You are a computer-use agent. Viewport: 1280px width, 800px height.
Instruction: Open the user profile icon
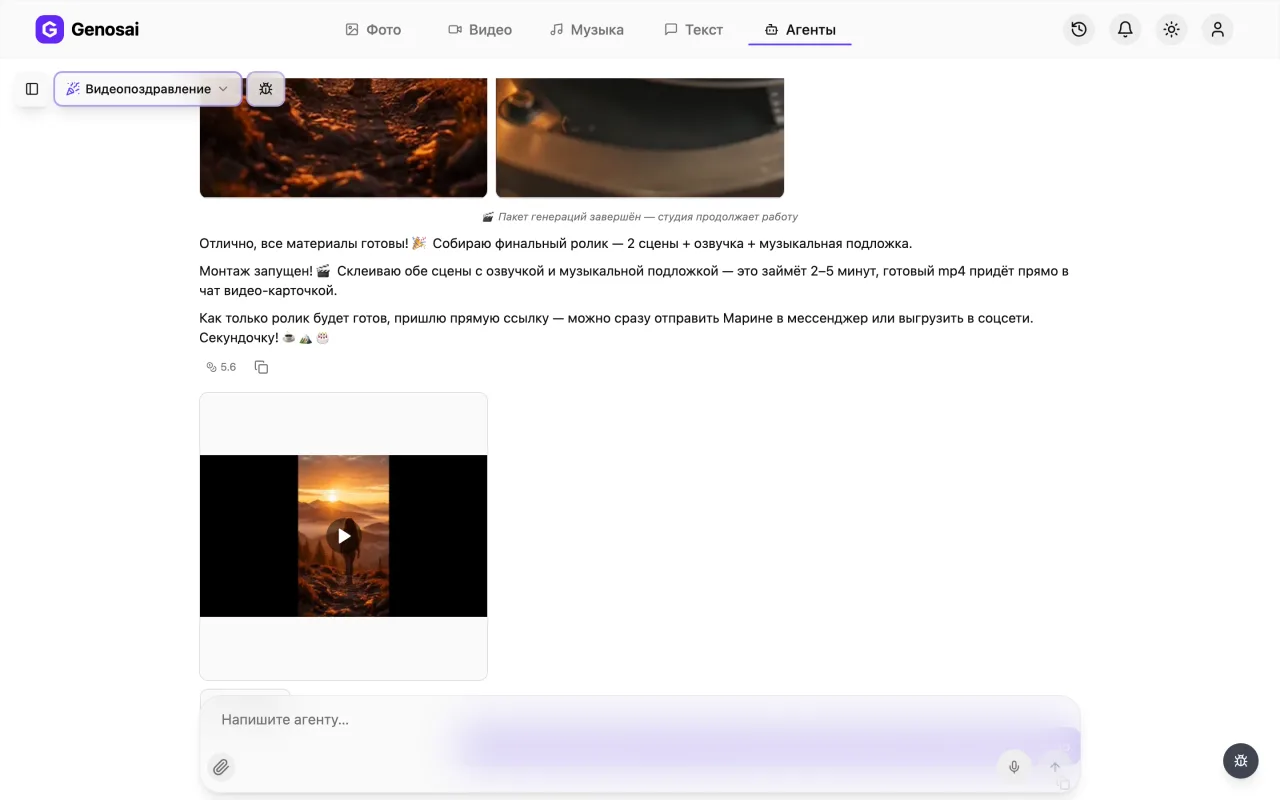[x=1217, y=29]
